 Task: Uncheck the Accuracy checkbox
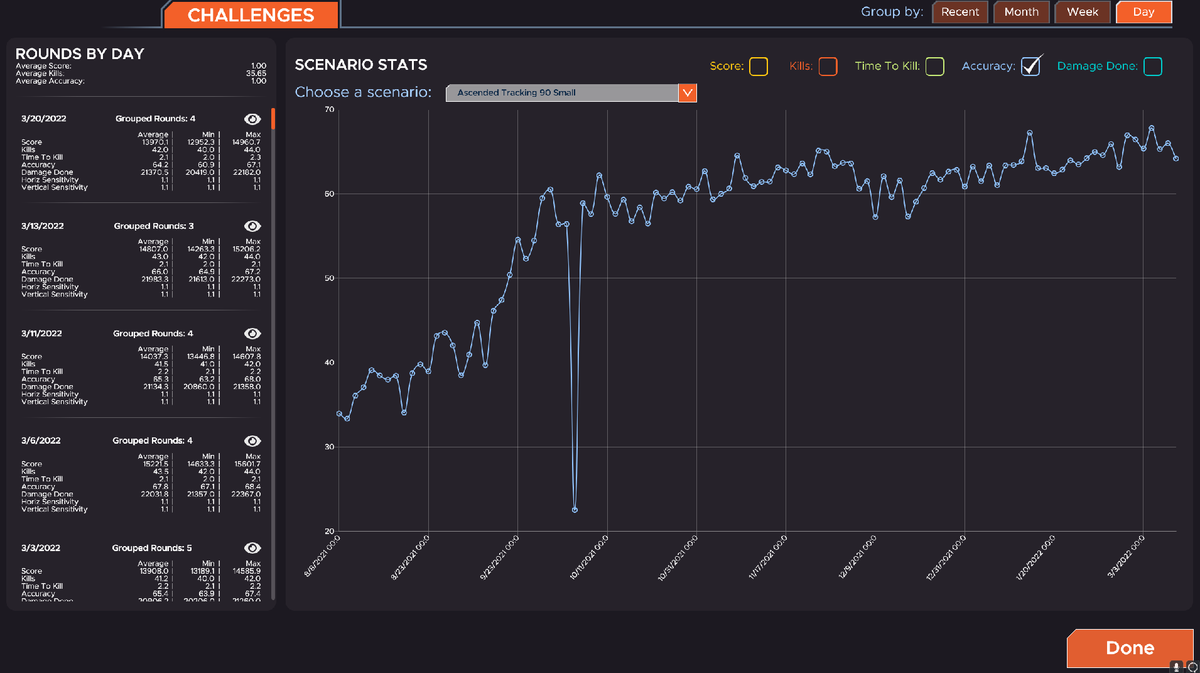(1031, 66)
